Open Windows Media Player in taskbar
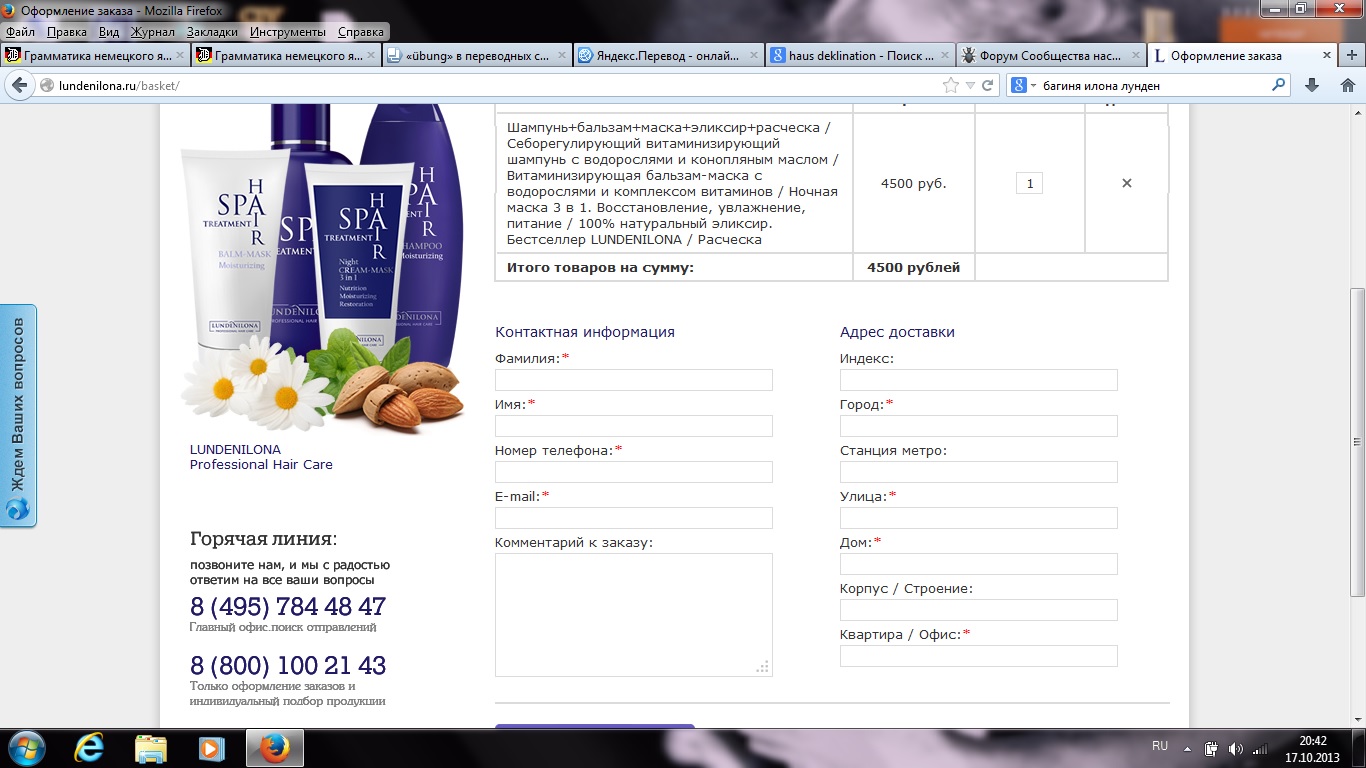The height and width of the screenshot is (768, 1366). 211,748
